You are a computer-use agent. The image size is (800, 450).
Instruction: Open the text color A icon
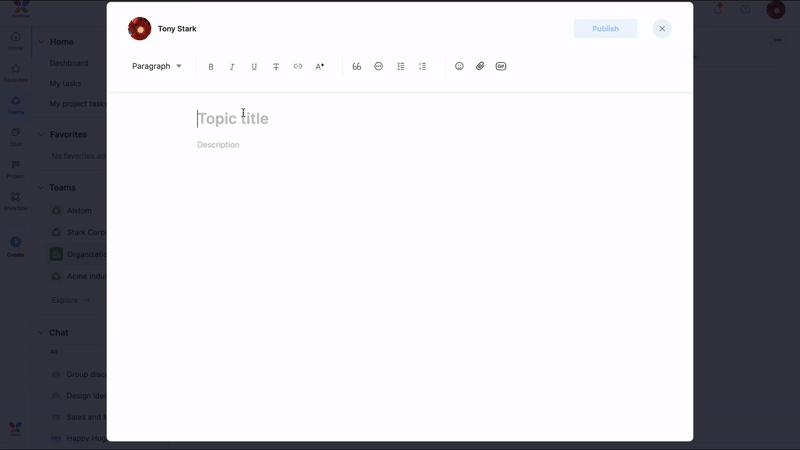pyautogui.click(x=320, y=66)
